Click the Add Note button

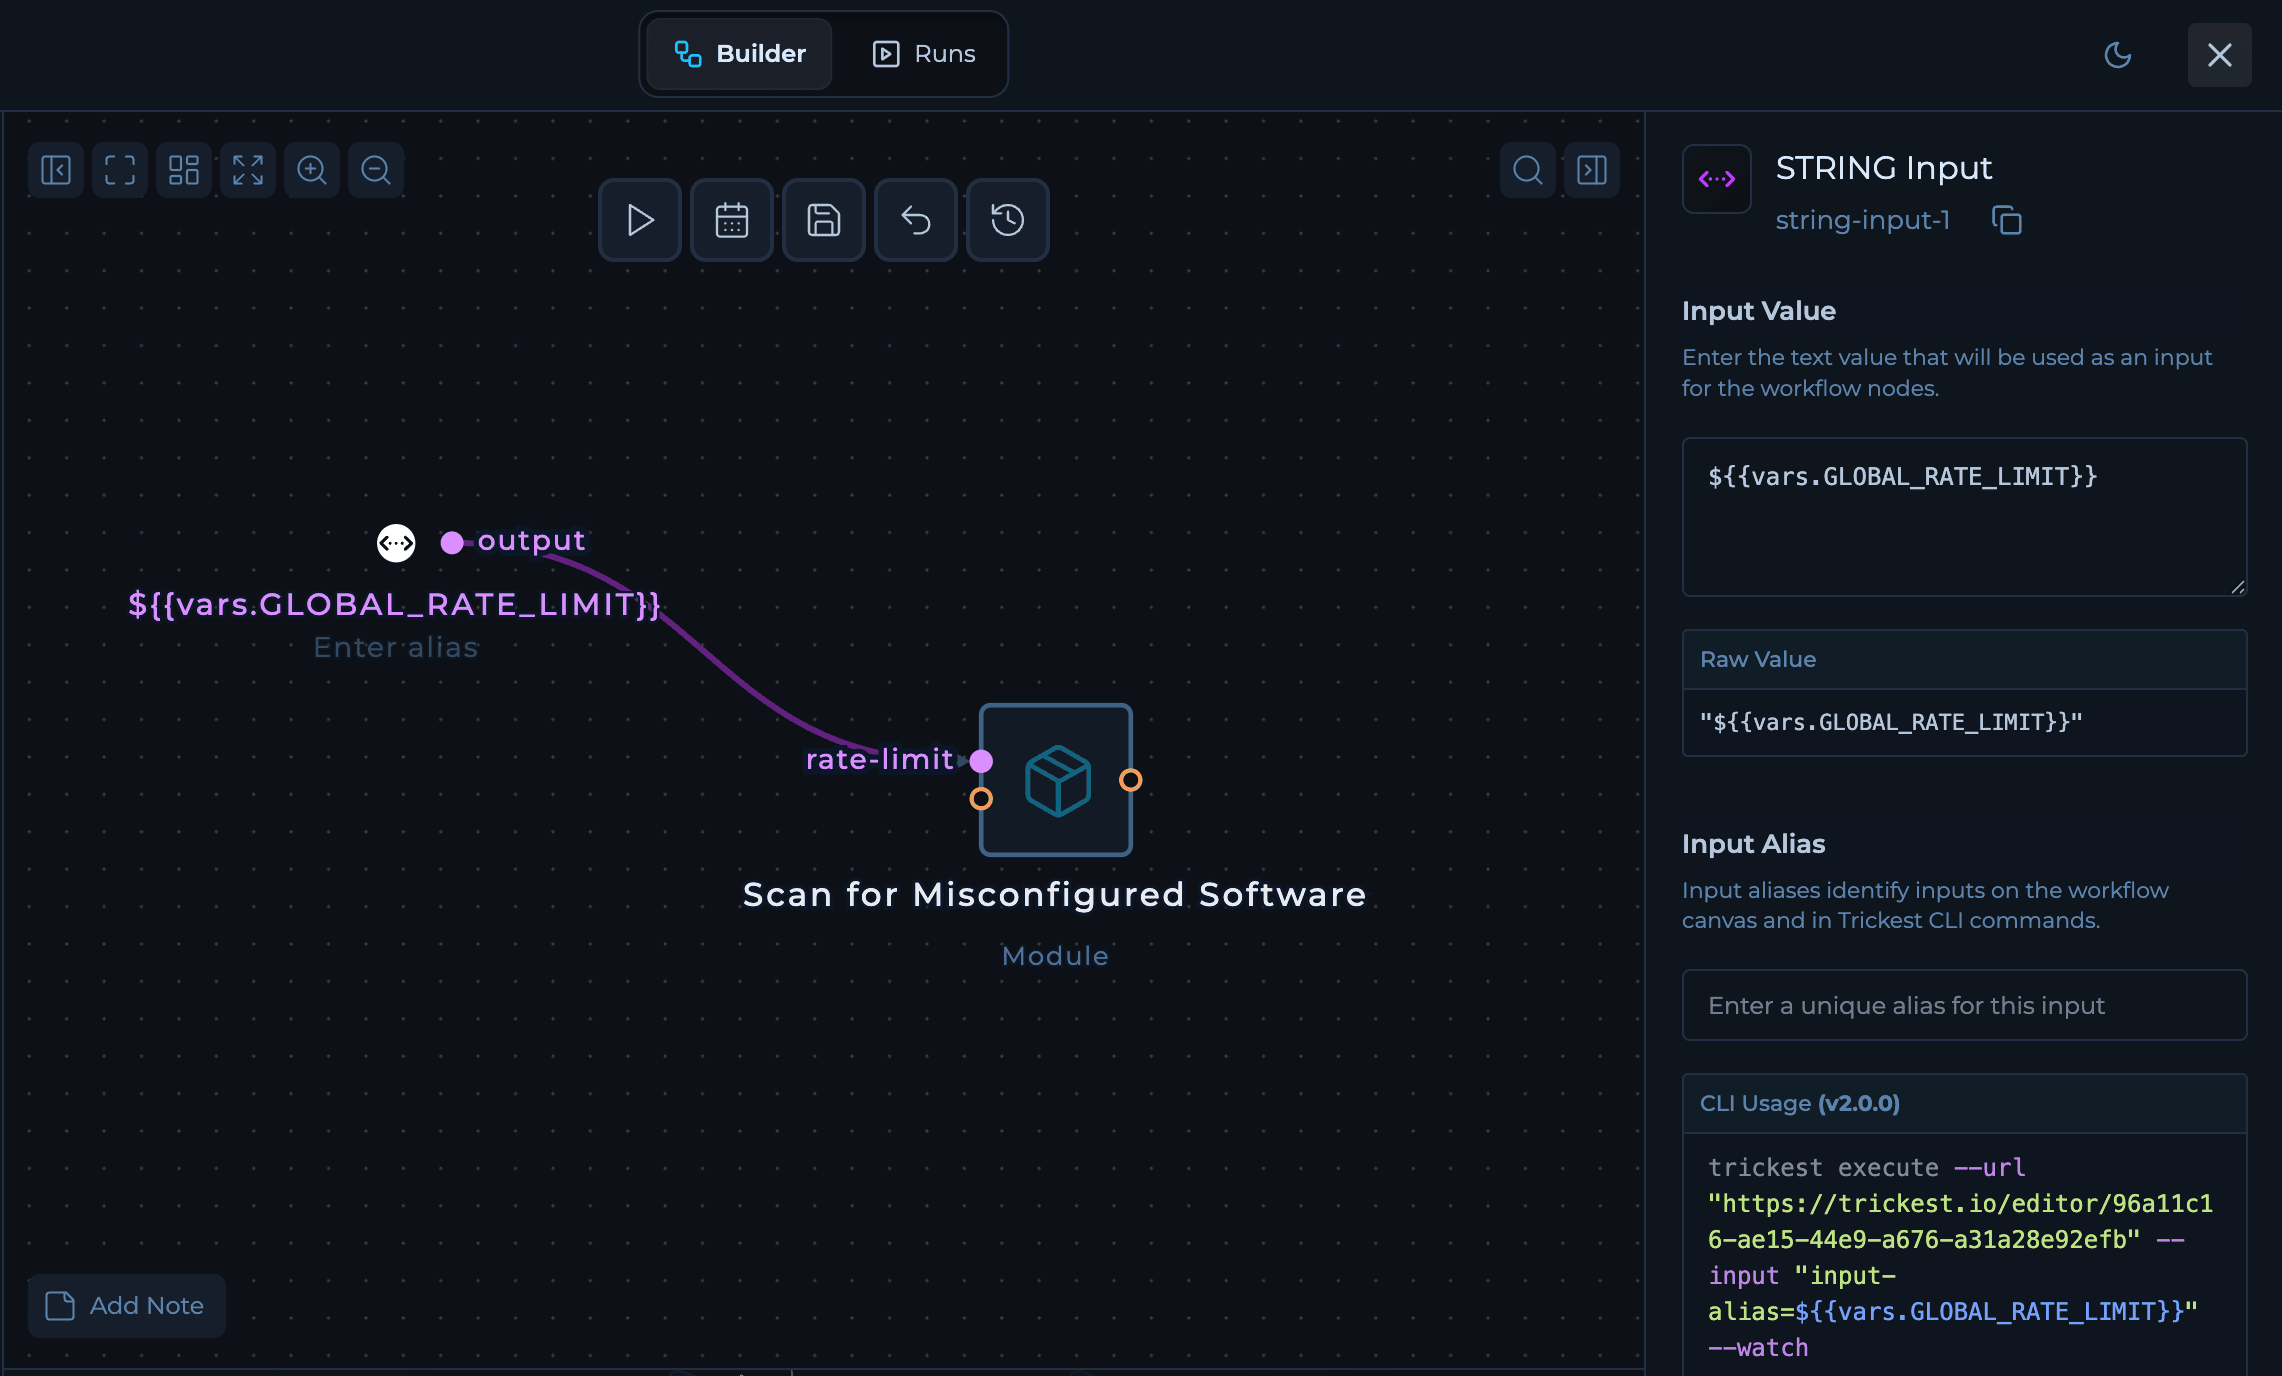127,1306
